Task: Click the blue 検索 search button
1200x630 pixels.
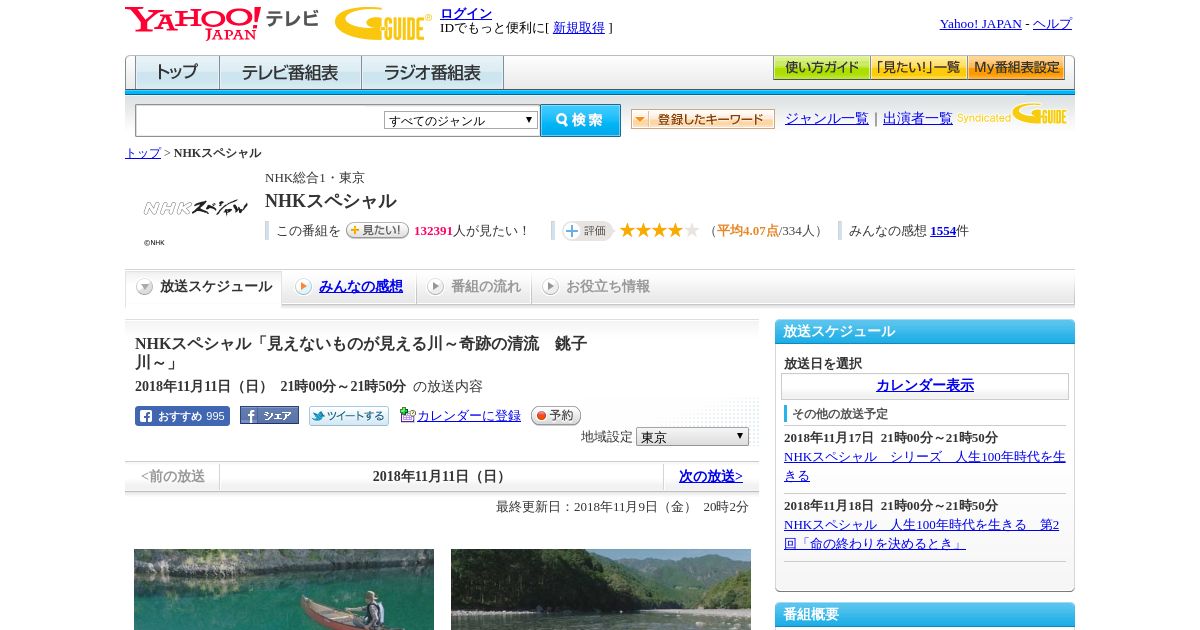Action: tap(580, 120)
